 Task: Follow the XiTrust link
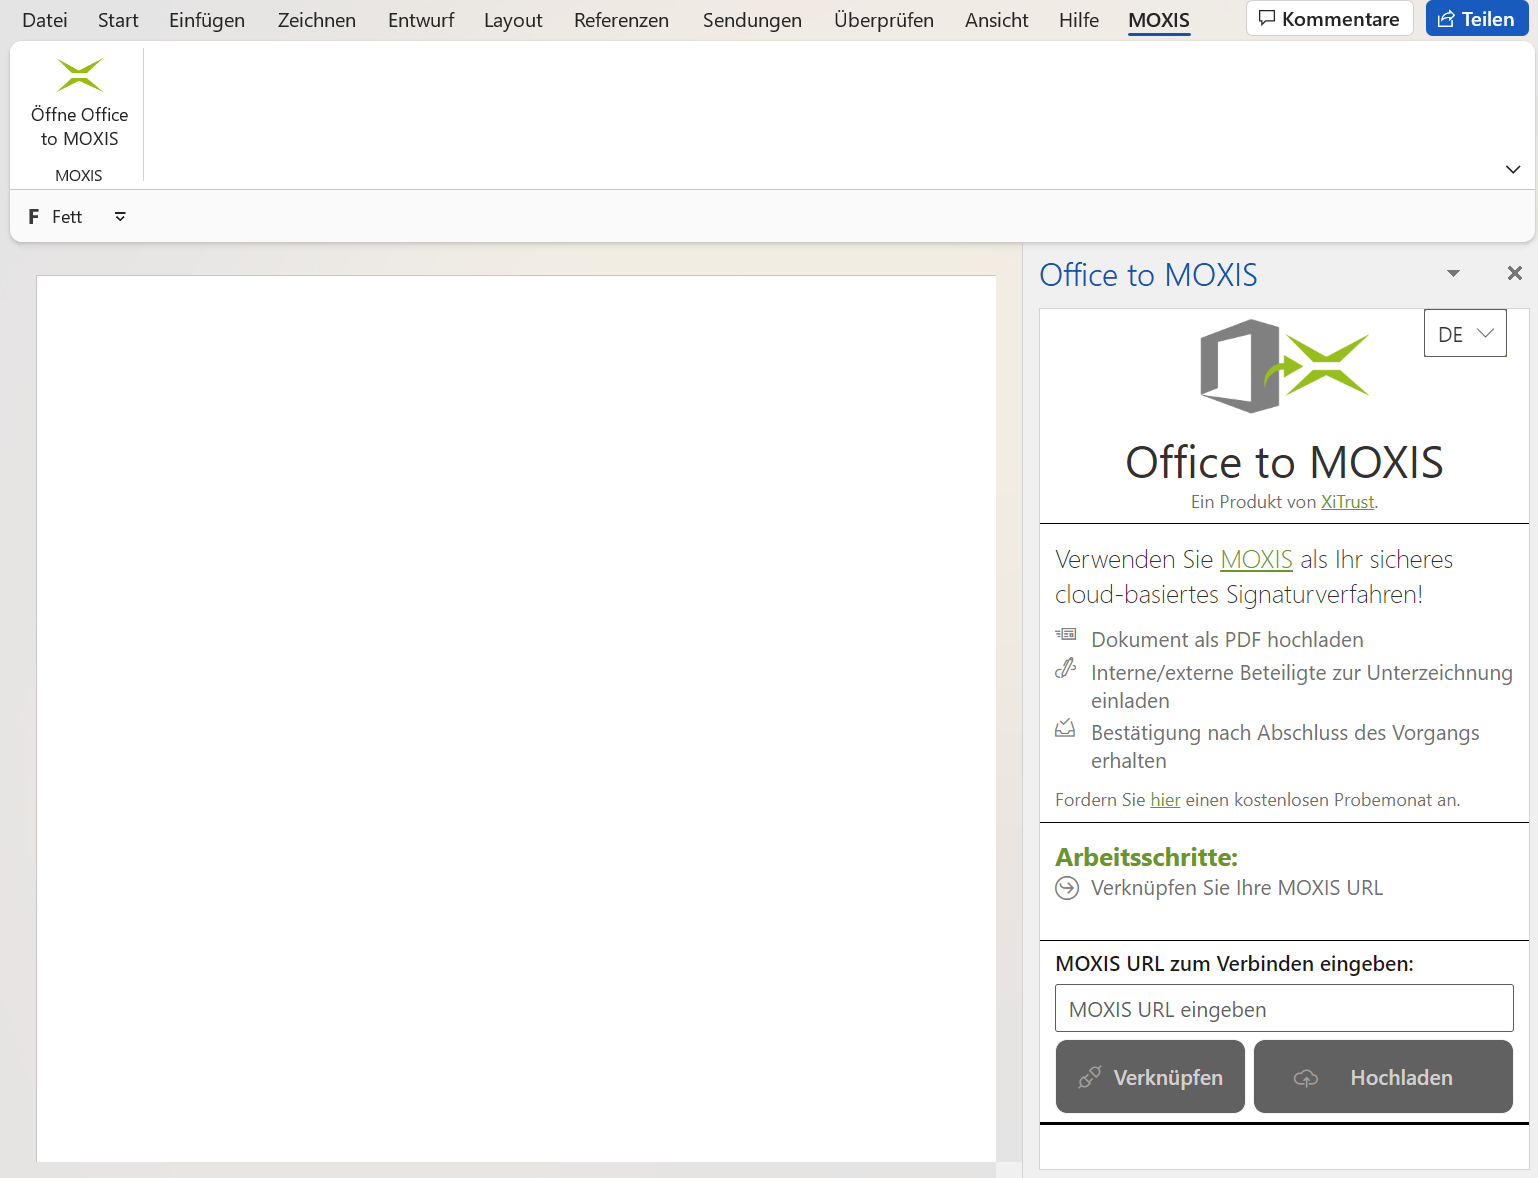(x=1347, y=501)
